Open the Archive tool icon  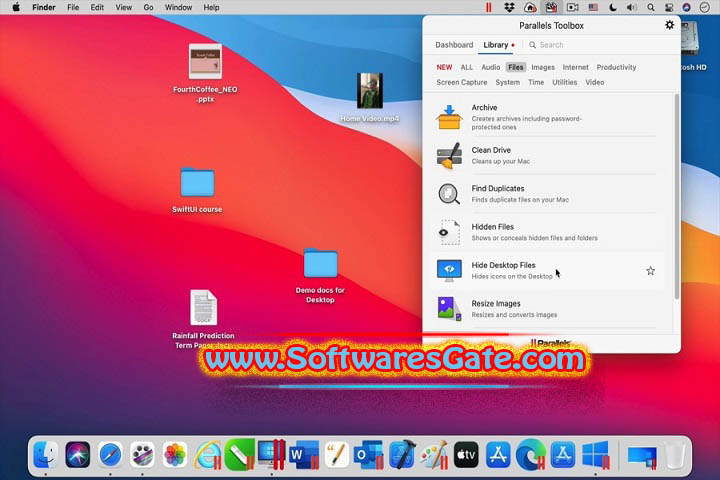(449, 117)
